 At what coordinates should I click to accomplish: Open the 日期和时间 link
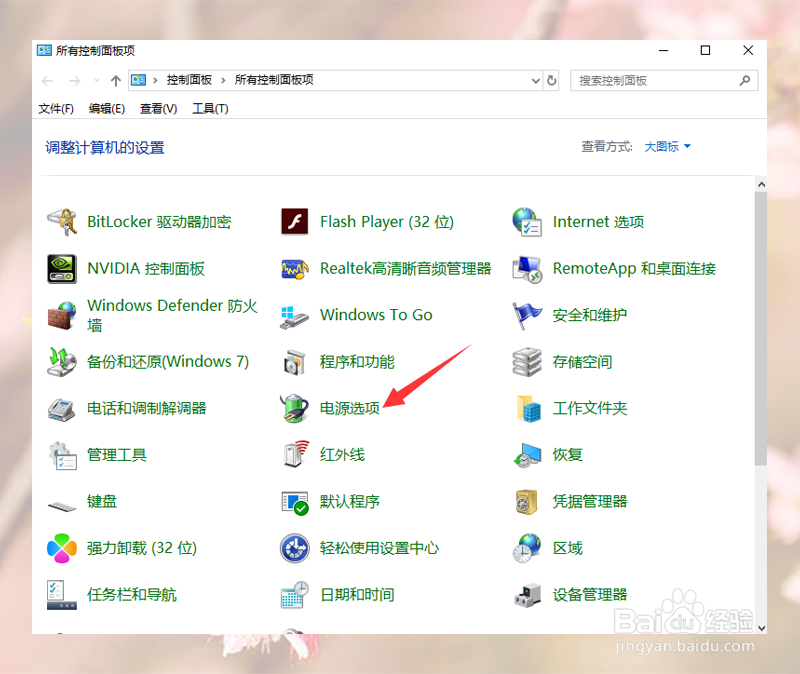pyautogui.click(x=357, y=595)
